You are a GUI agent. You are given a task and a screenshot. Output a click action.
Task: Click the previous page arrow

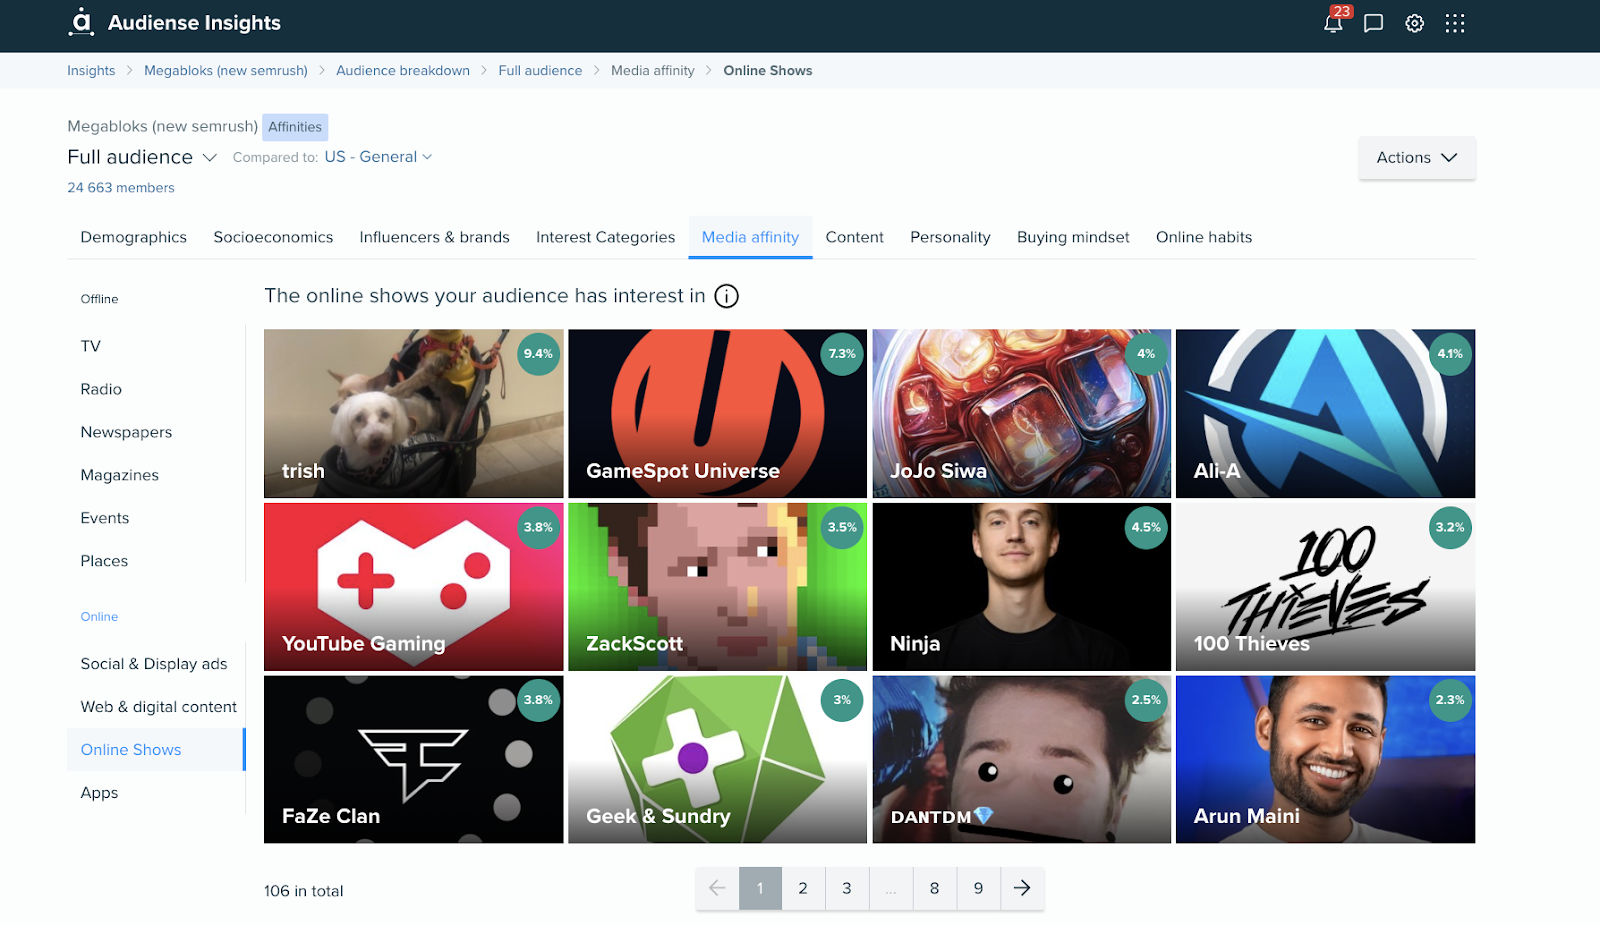click(717, 888)
